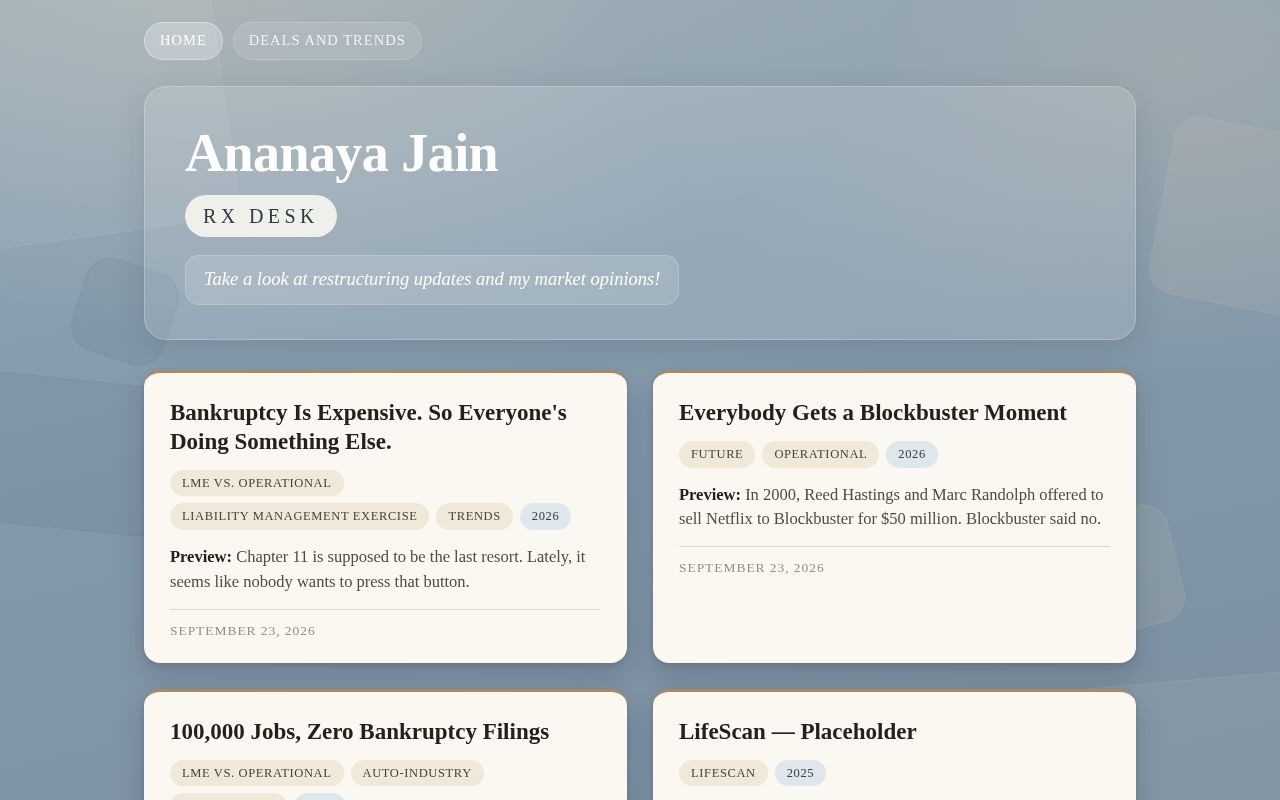Viewport: 1280px width, 800px height.
Task: Click the restructuring updates tagline
Action: [432, 280]
